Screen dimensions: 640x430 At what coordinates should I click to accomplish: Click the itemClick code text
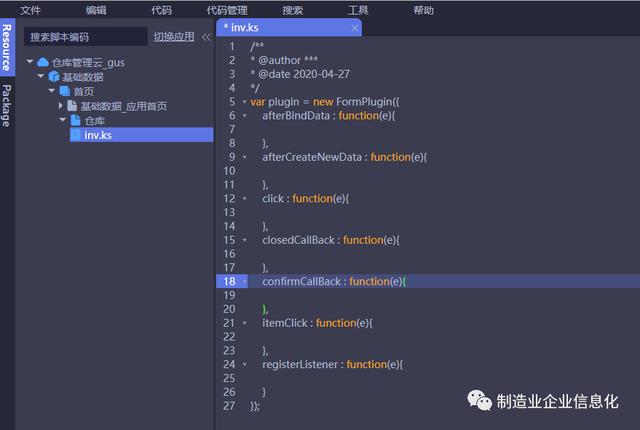point(285,323)
